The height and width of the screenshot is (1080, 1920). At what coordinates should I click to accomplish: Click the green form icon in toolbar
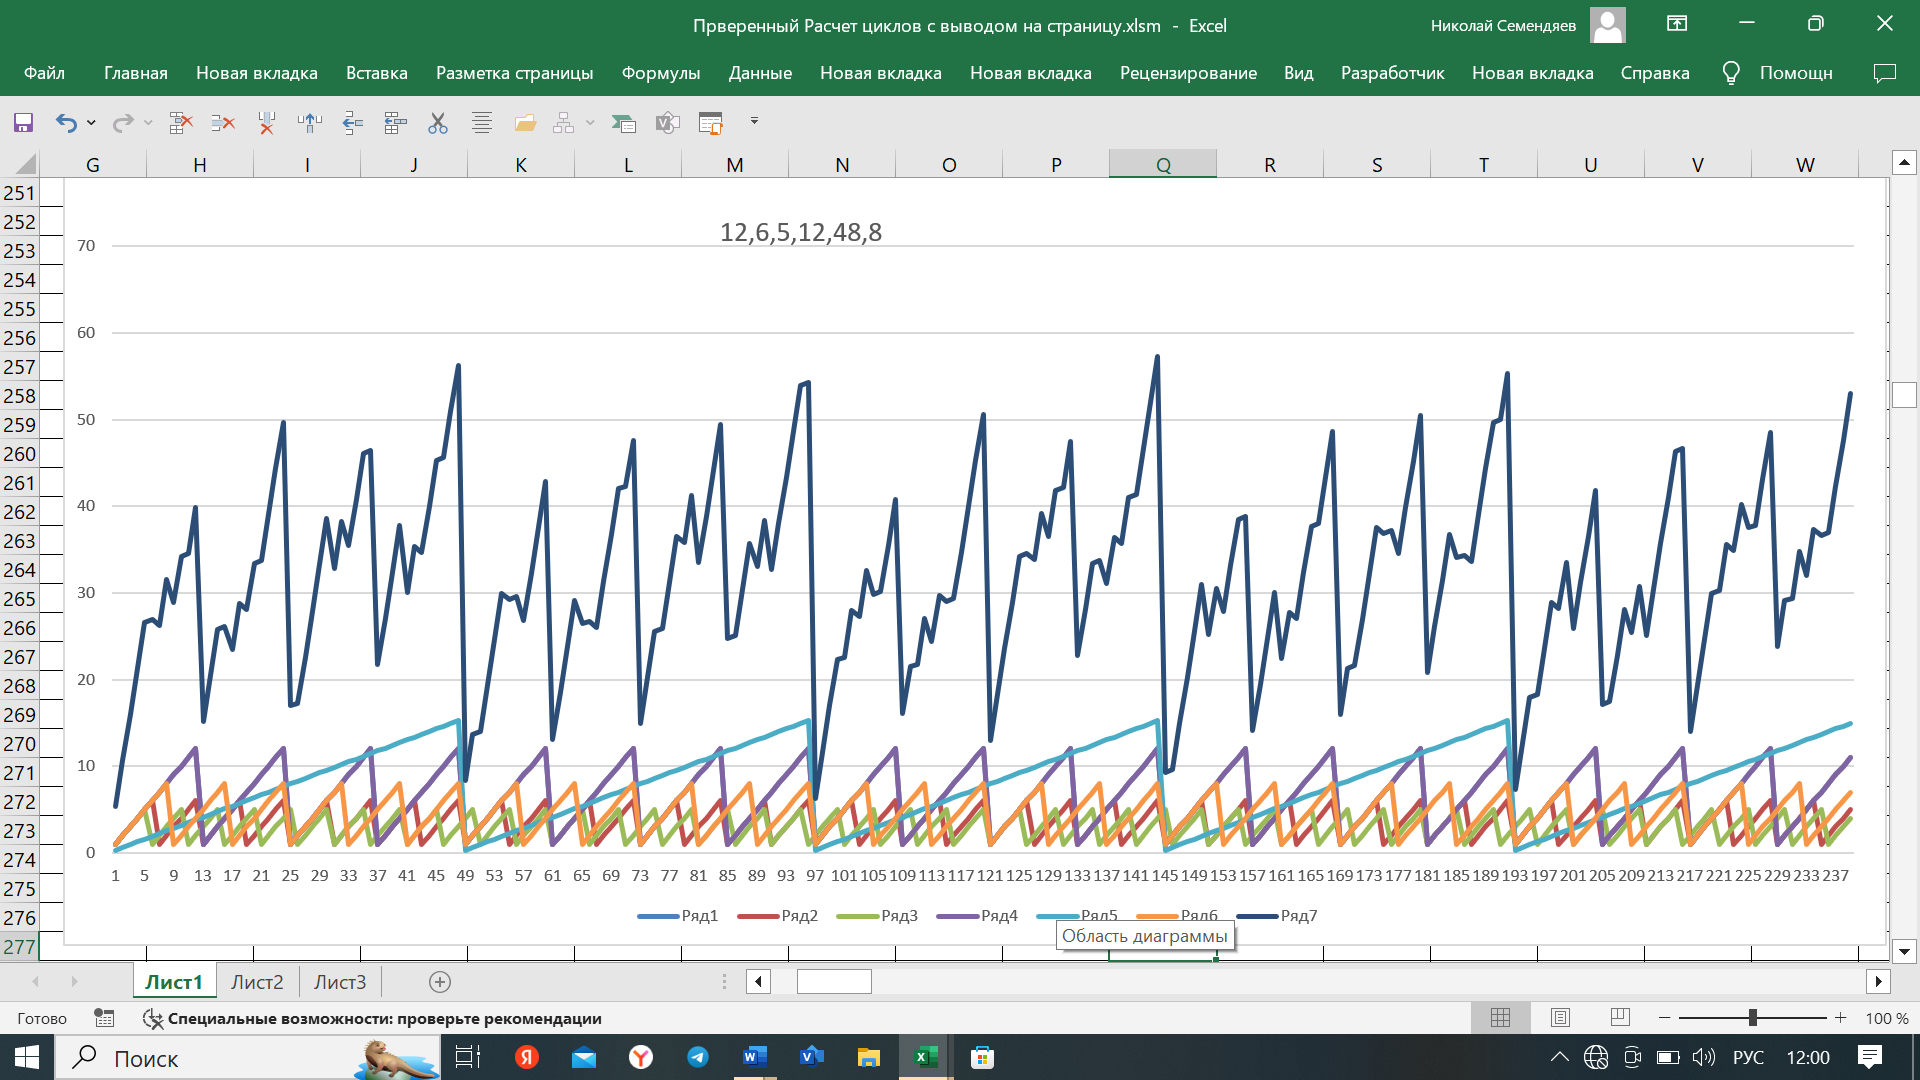[623, 122]
